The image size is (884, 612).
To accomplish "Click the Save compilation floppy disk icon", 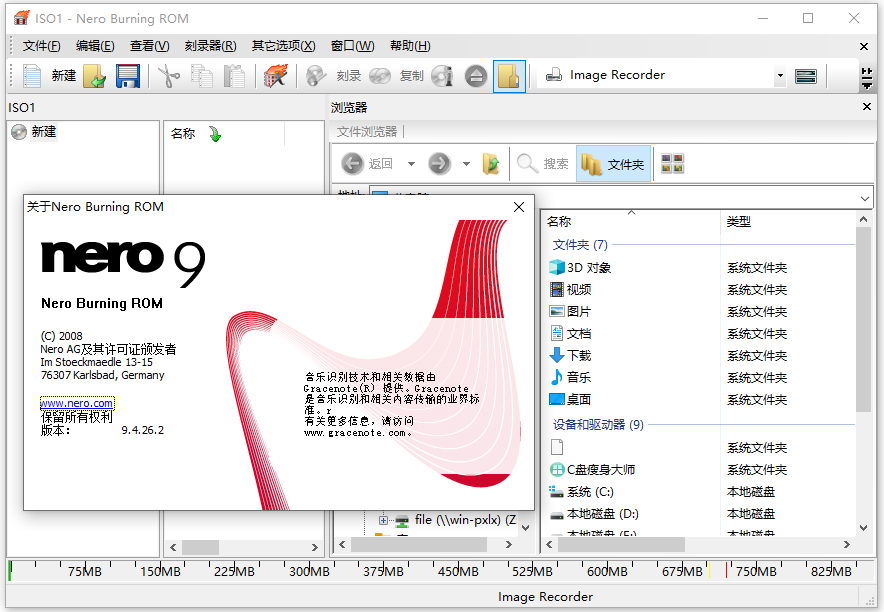I will click(x=127, y=76).
